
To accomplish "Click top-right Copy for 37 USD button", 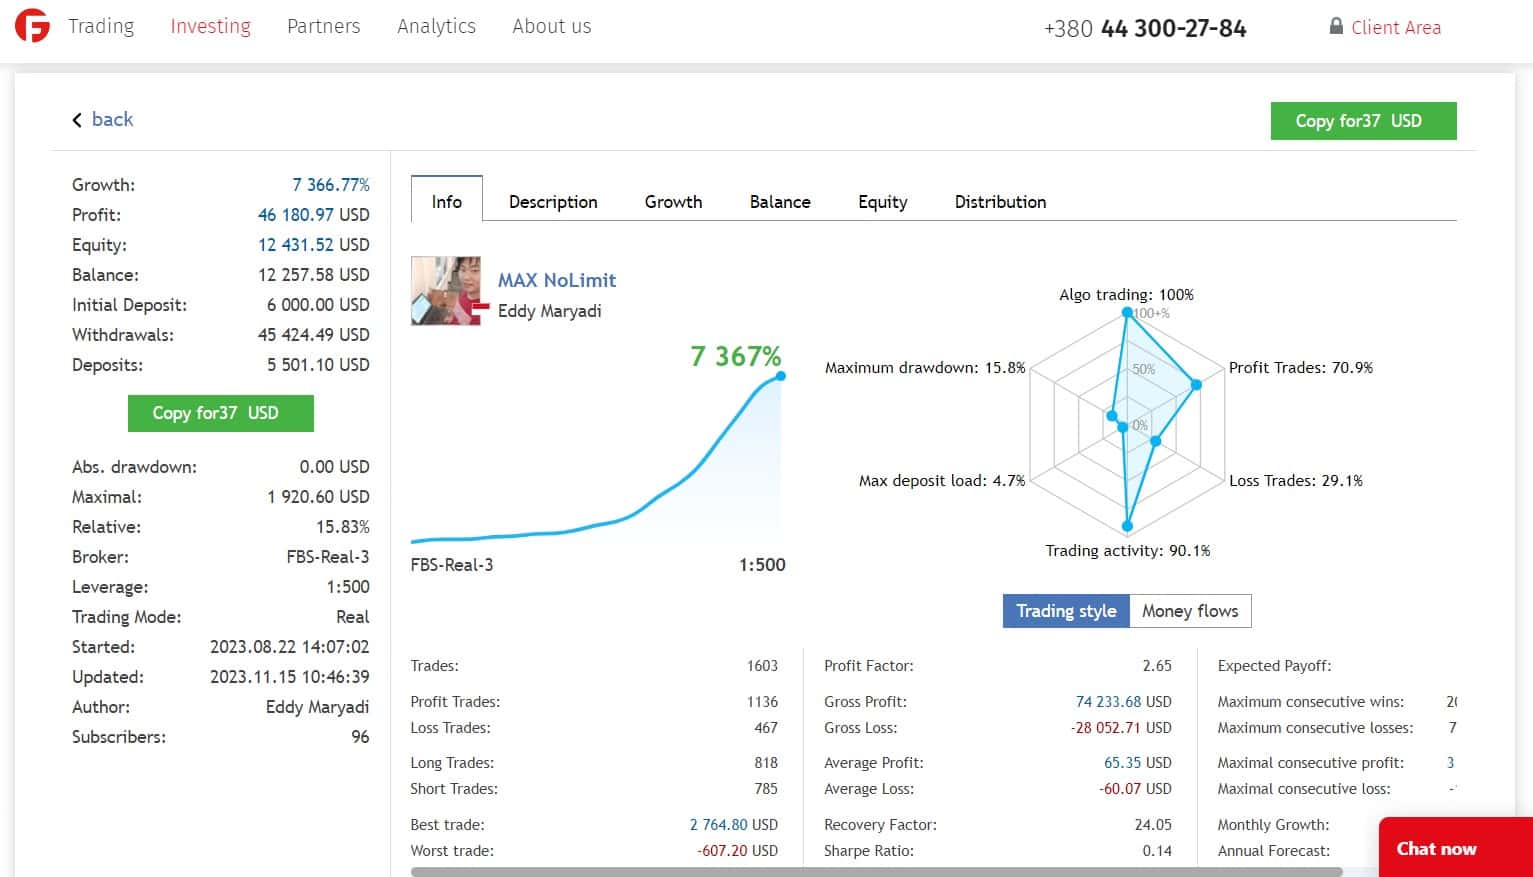I will click(1363, 121).
